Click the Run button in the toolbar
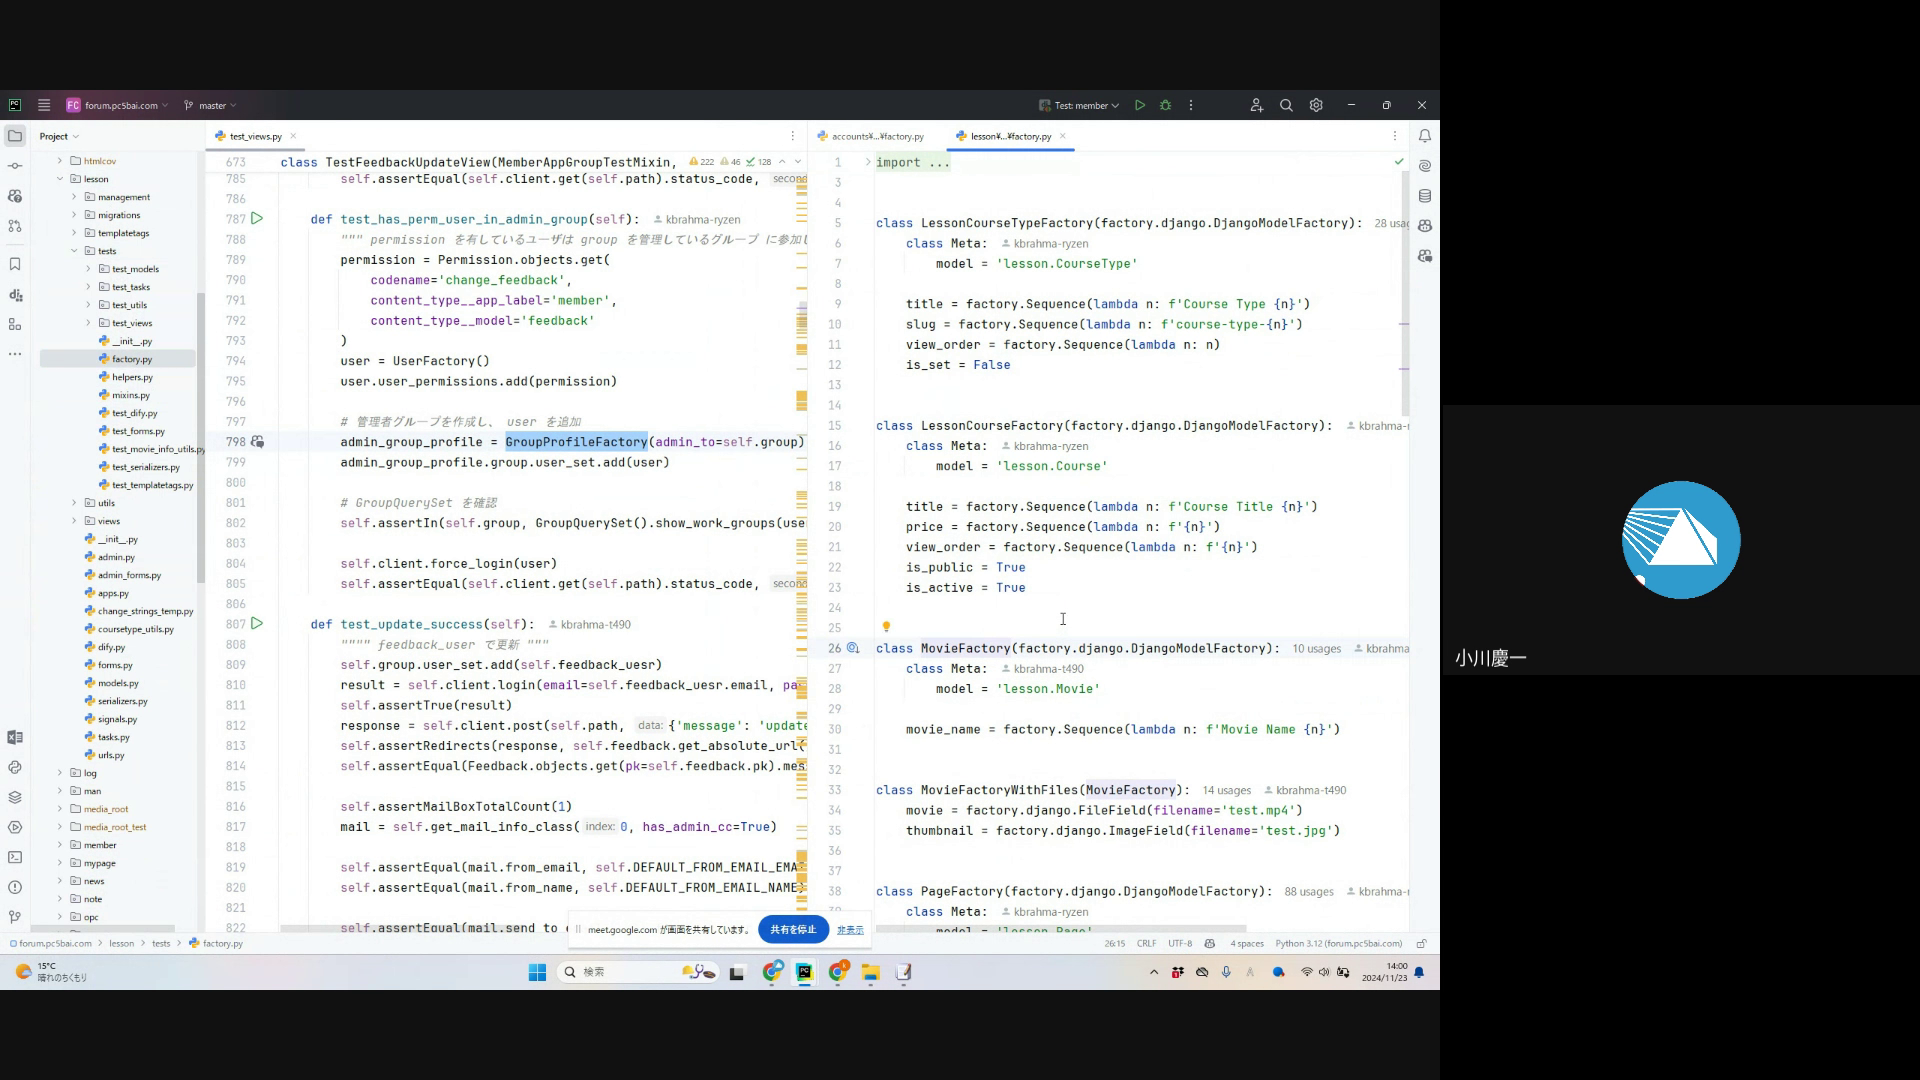 click(x=1139, y=105)
